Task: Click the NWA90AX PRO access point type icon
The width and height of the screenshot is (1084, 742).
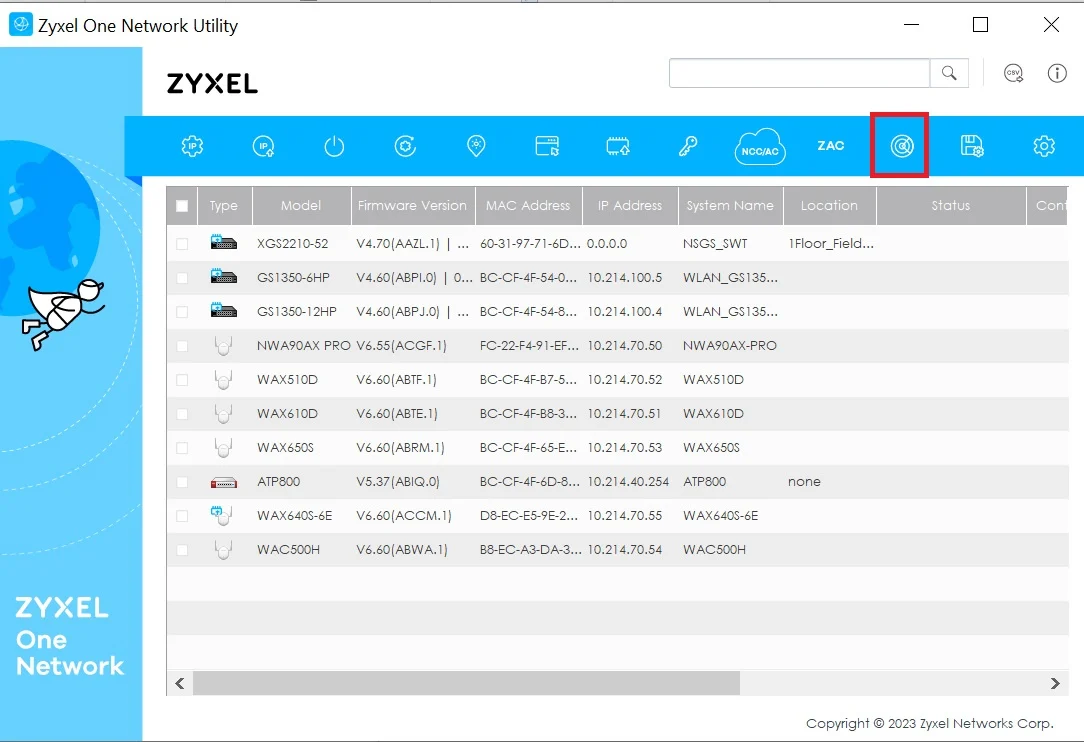Action: 223,345
